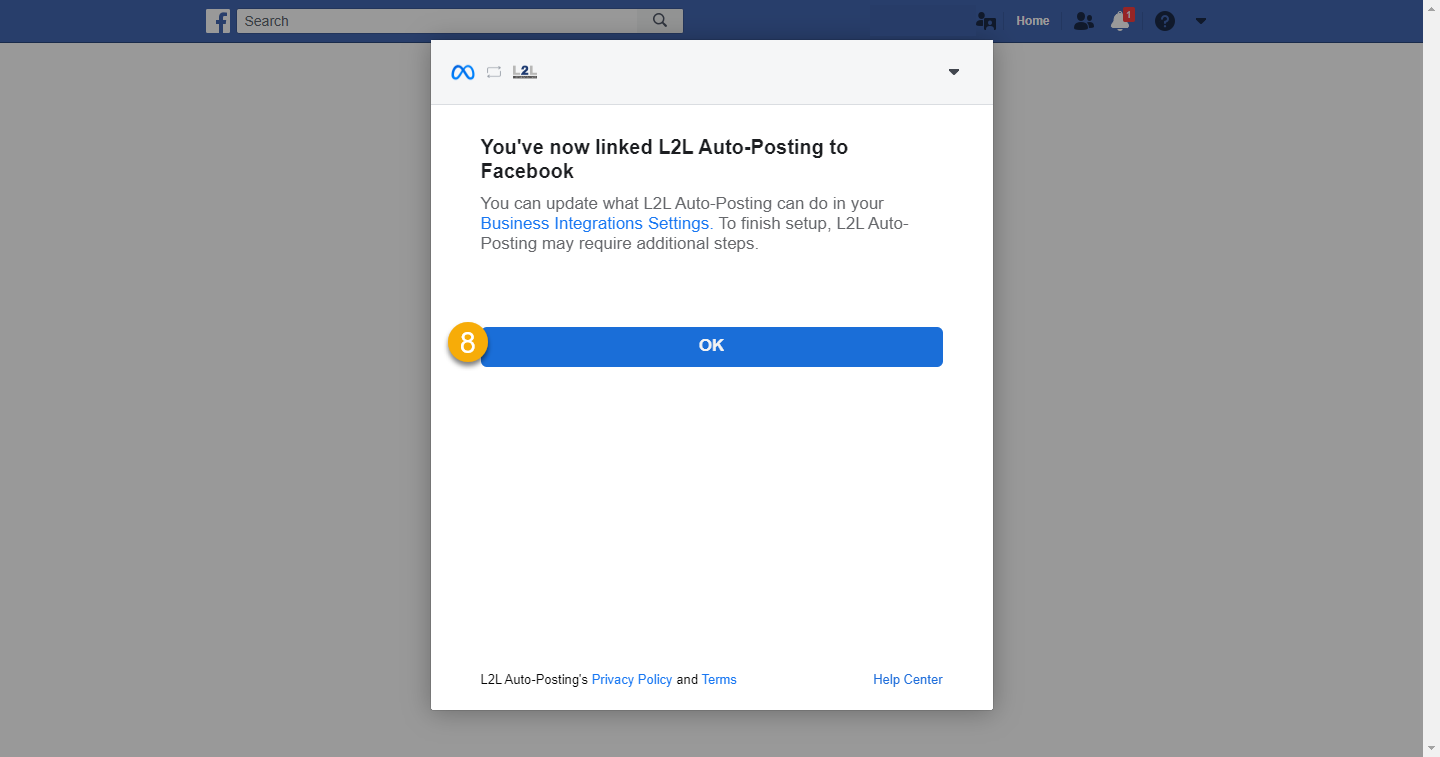Click the scrollbar up arrow
Screen dimensions: 1440x757
click(1432, 8)
